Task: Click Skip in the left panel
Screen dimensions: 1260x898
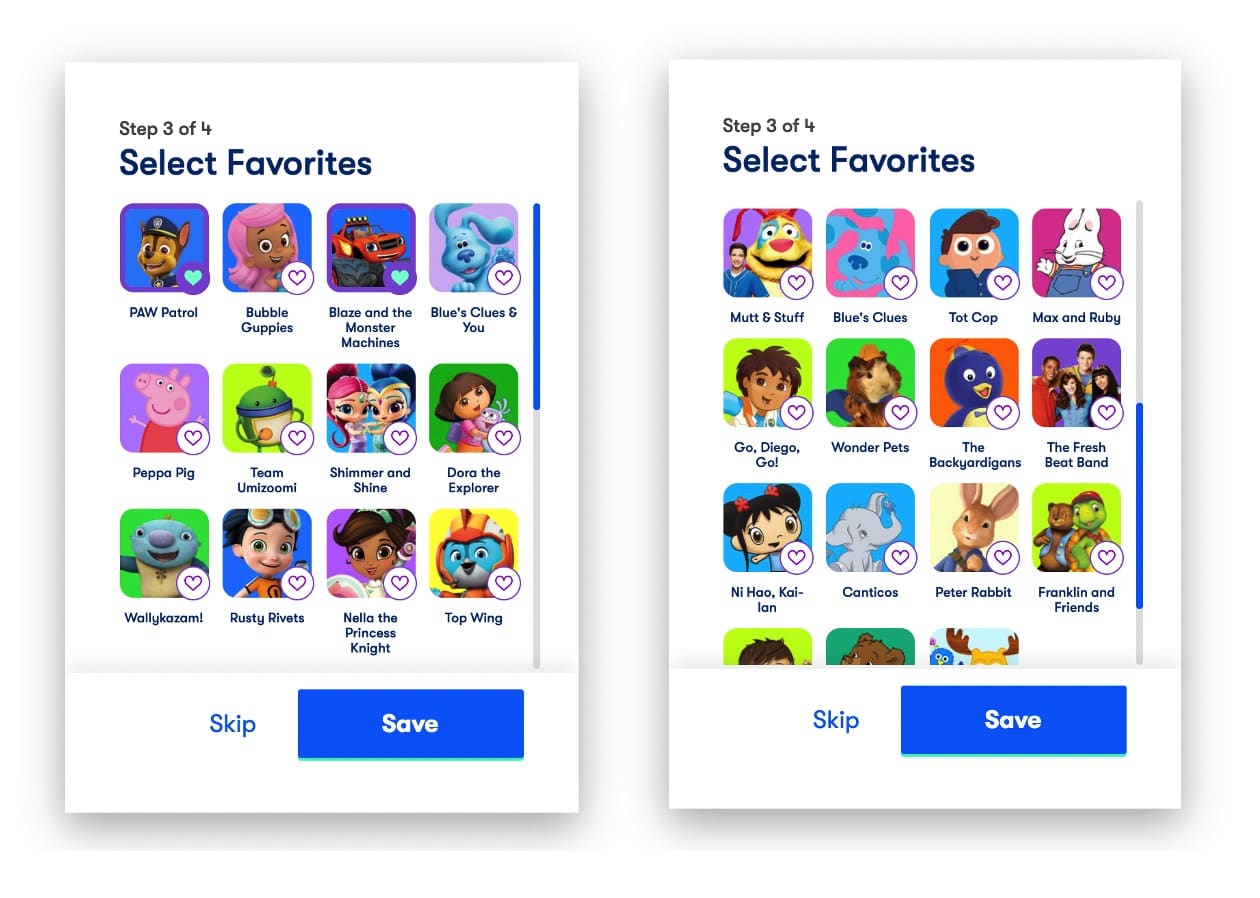Action: click(x=232, y=724)
